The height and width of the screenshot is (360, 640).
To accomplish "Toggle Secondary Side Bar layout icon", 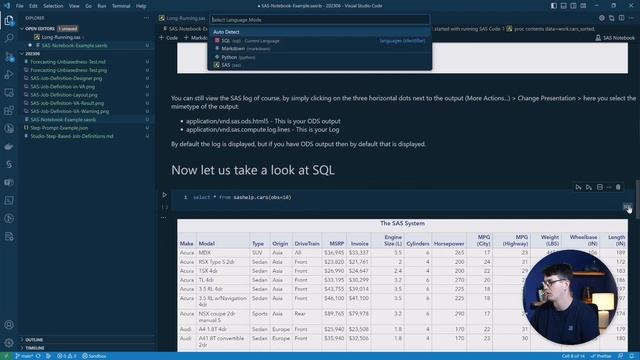I will (573, 6).
